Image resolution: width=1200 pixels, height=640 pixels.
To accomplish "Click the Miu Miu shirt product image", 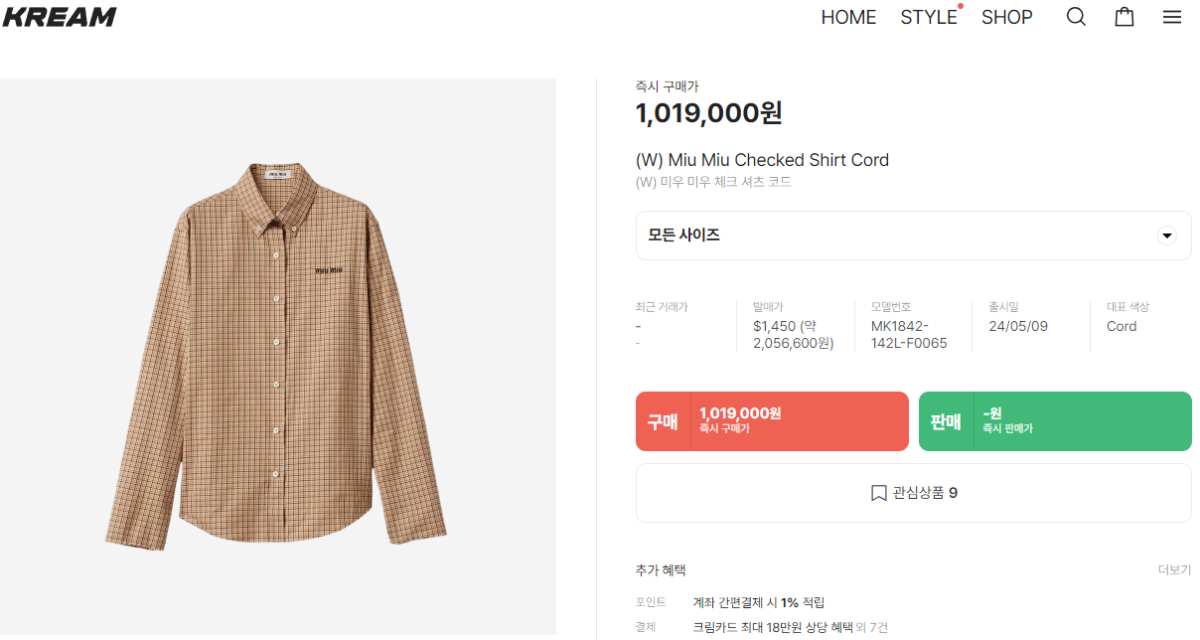I will [277, 357].
